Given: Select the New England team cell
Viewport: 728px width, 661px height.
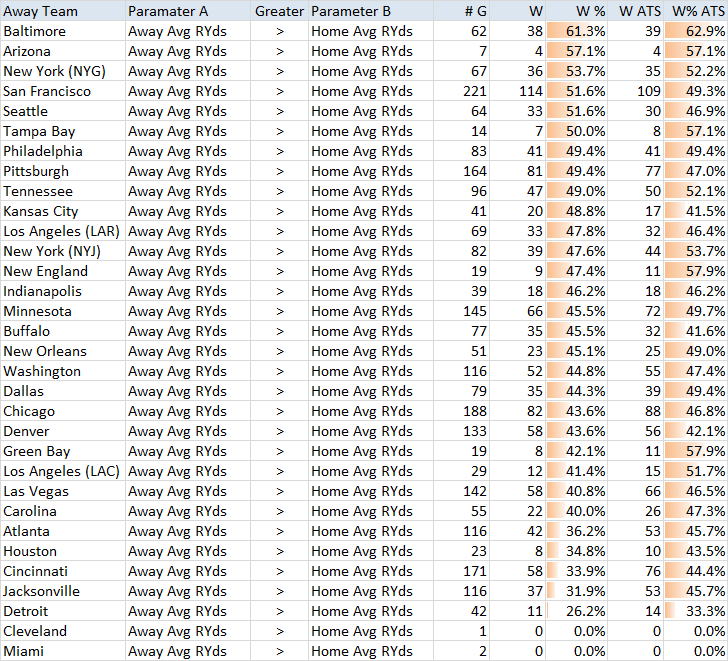Looking at the screenshot, I should pos(63,271).
